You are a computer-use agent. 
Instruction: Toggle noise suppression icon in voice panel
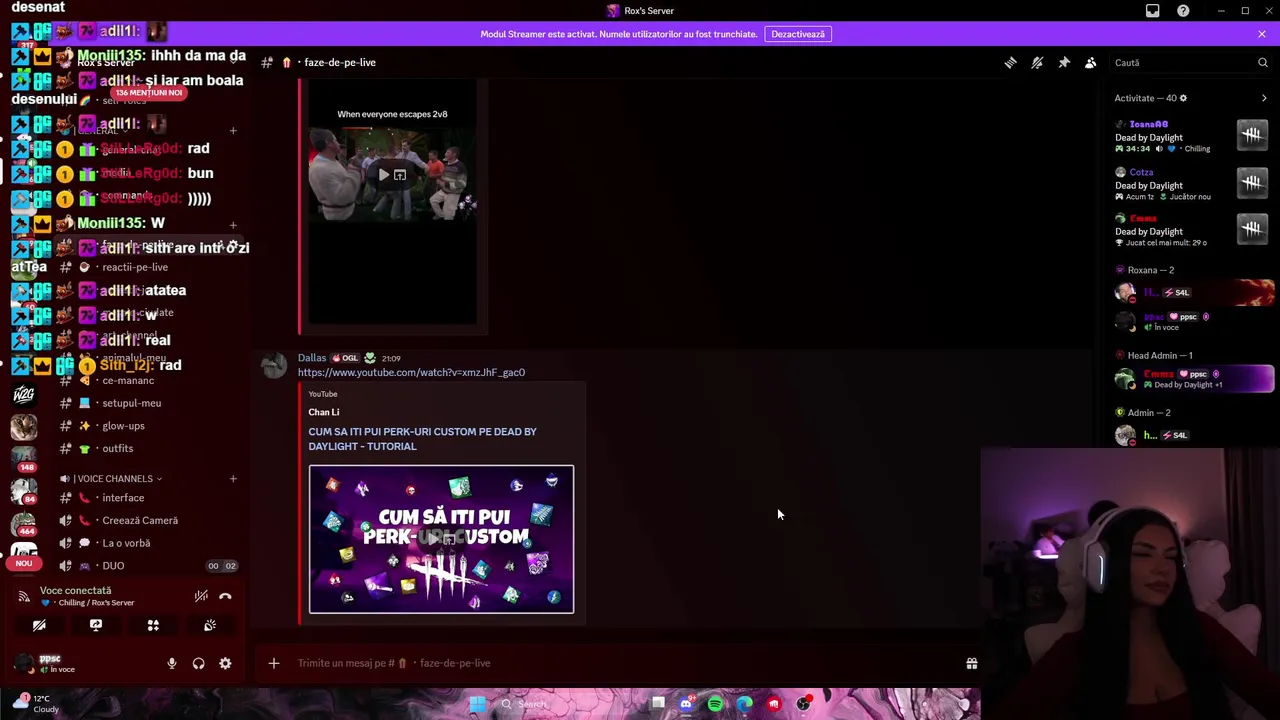point(201,596)
